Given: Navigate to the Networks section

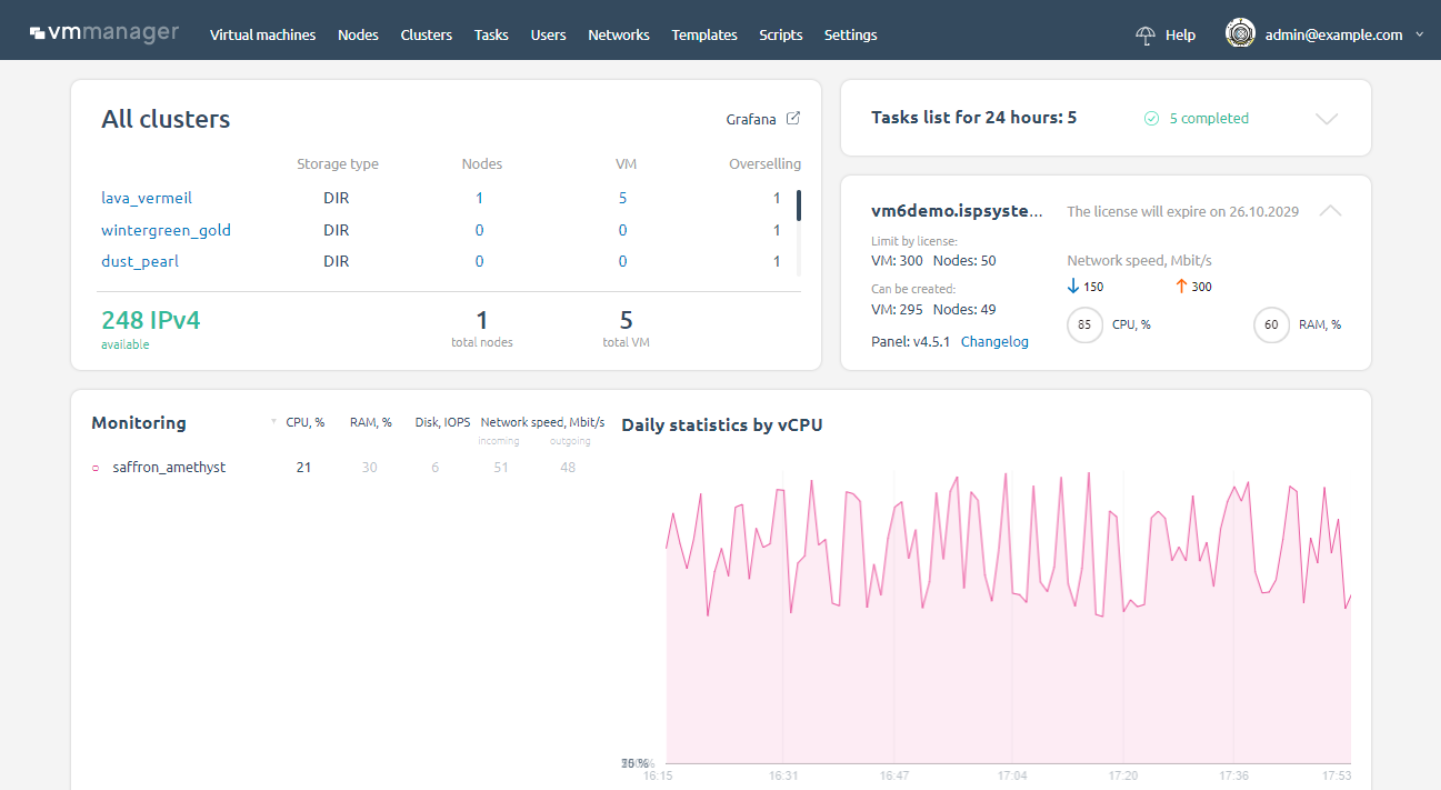Looking at the screenshot, I should 618,34.
